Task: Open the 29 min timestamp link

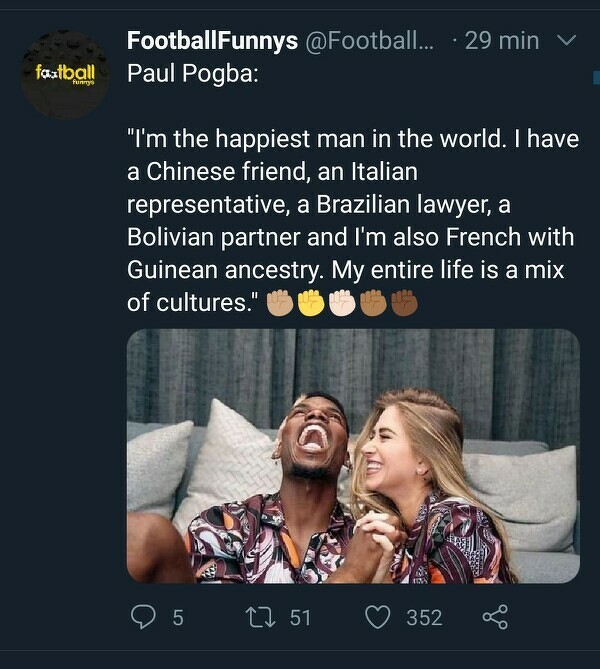Action: (501, 41)
